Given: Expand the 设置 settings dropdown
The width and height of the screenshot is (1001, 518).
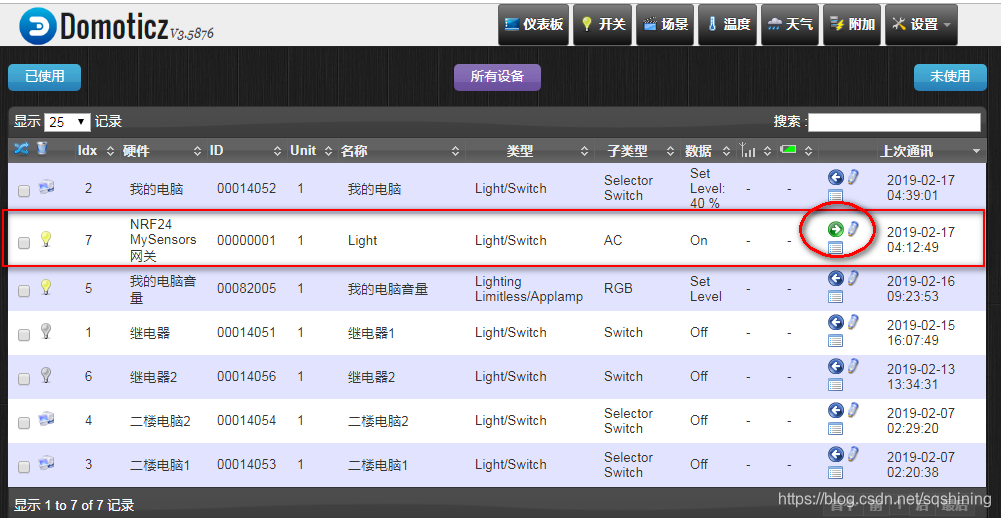Looking at the screenshot, I should coord(921,24).
